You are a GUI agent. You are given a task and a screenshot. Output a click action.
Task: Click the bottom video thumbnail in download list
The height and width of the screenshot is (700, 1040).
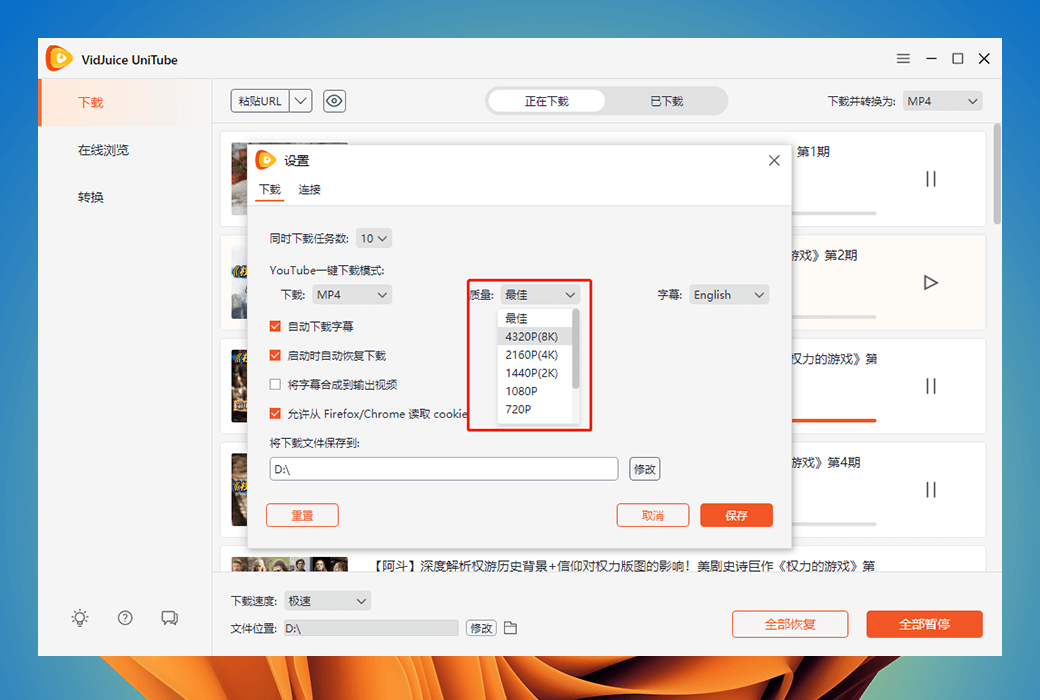[289, 564]
